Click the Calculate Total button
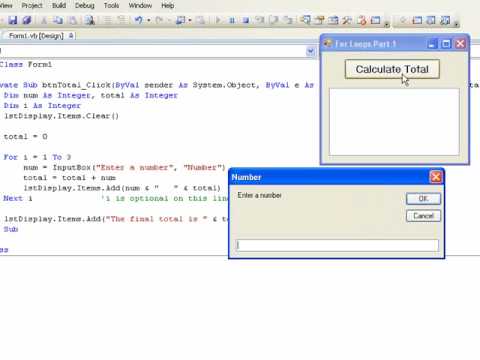 (392, 69)
